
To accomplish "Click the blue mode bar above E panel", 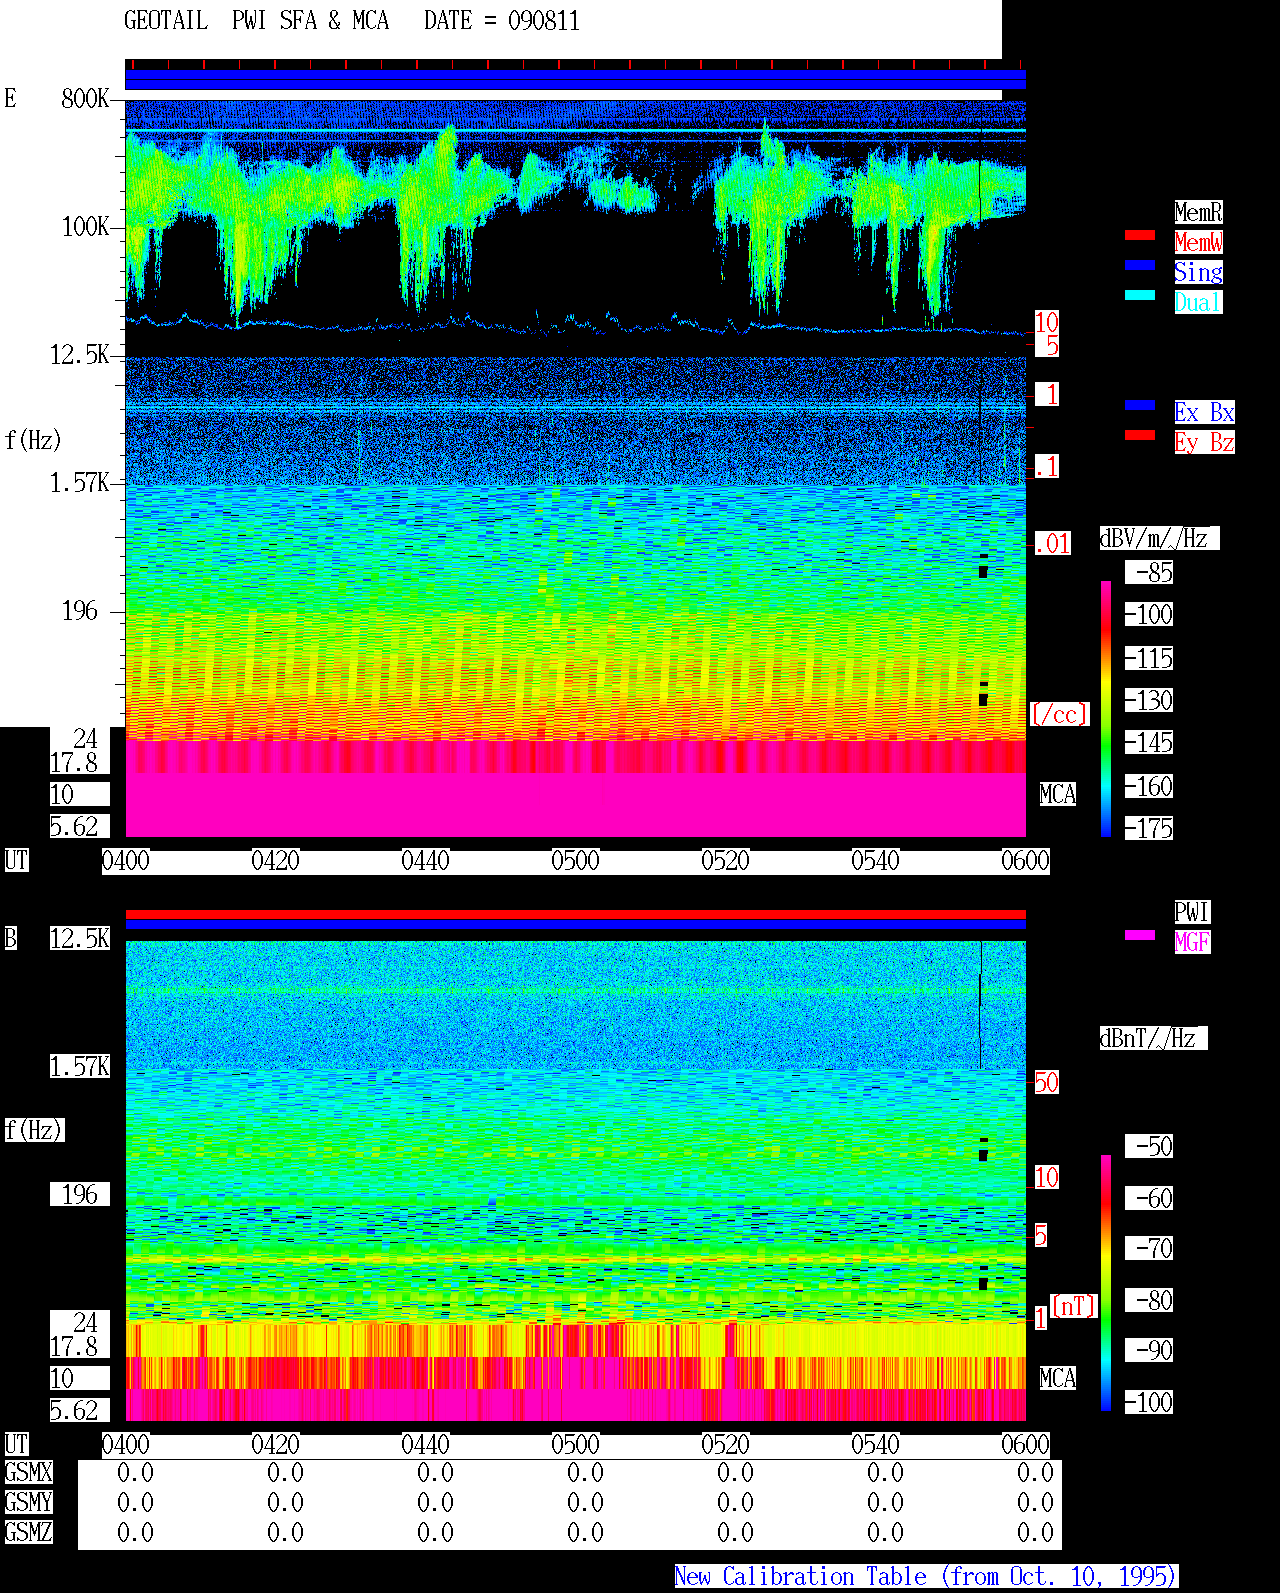I will (575, 80).
